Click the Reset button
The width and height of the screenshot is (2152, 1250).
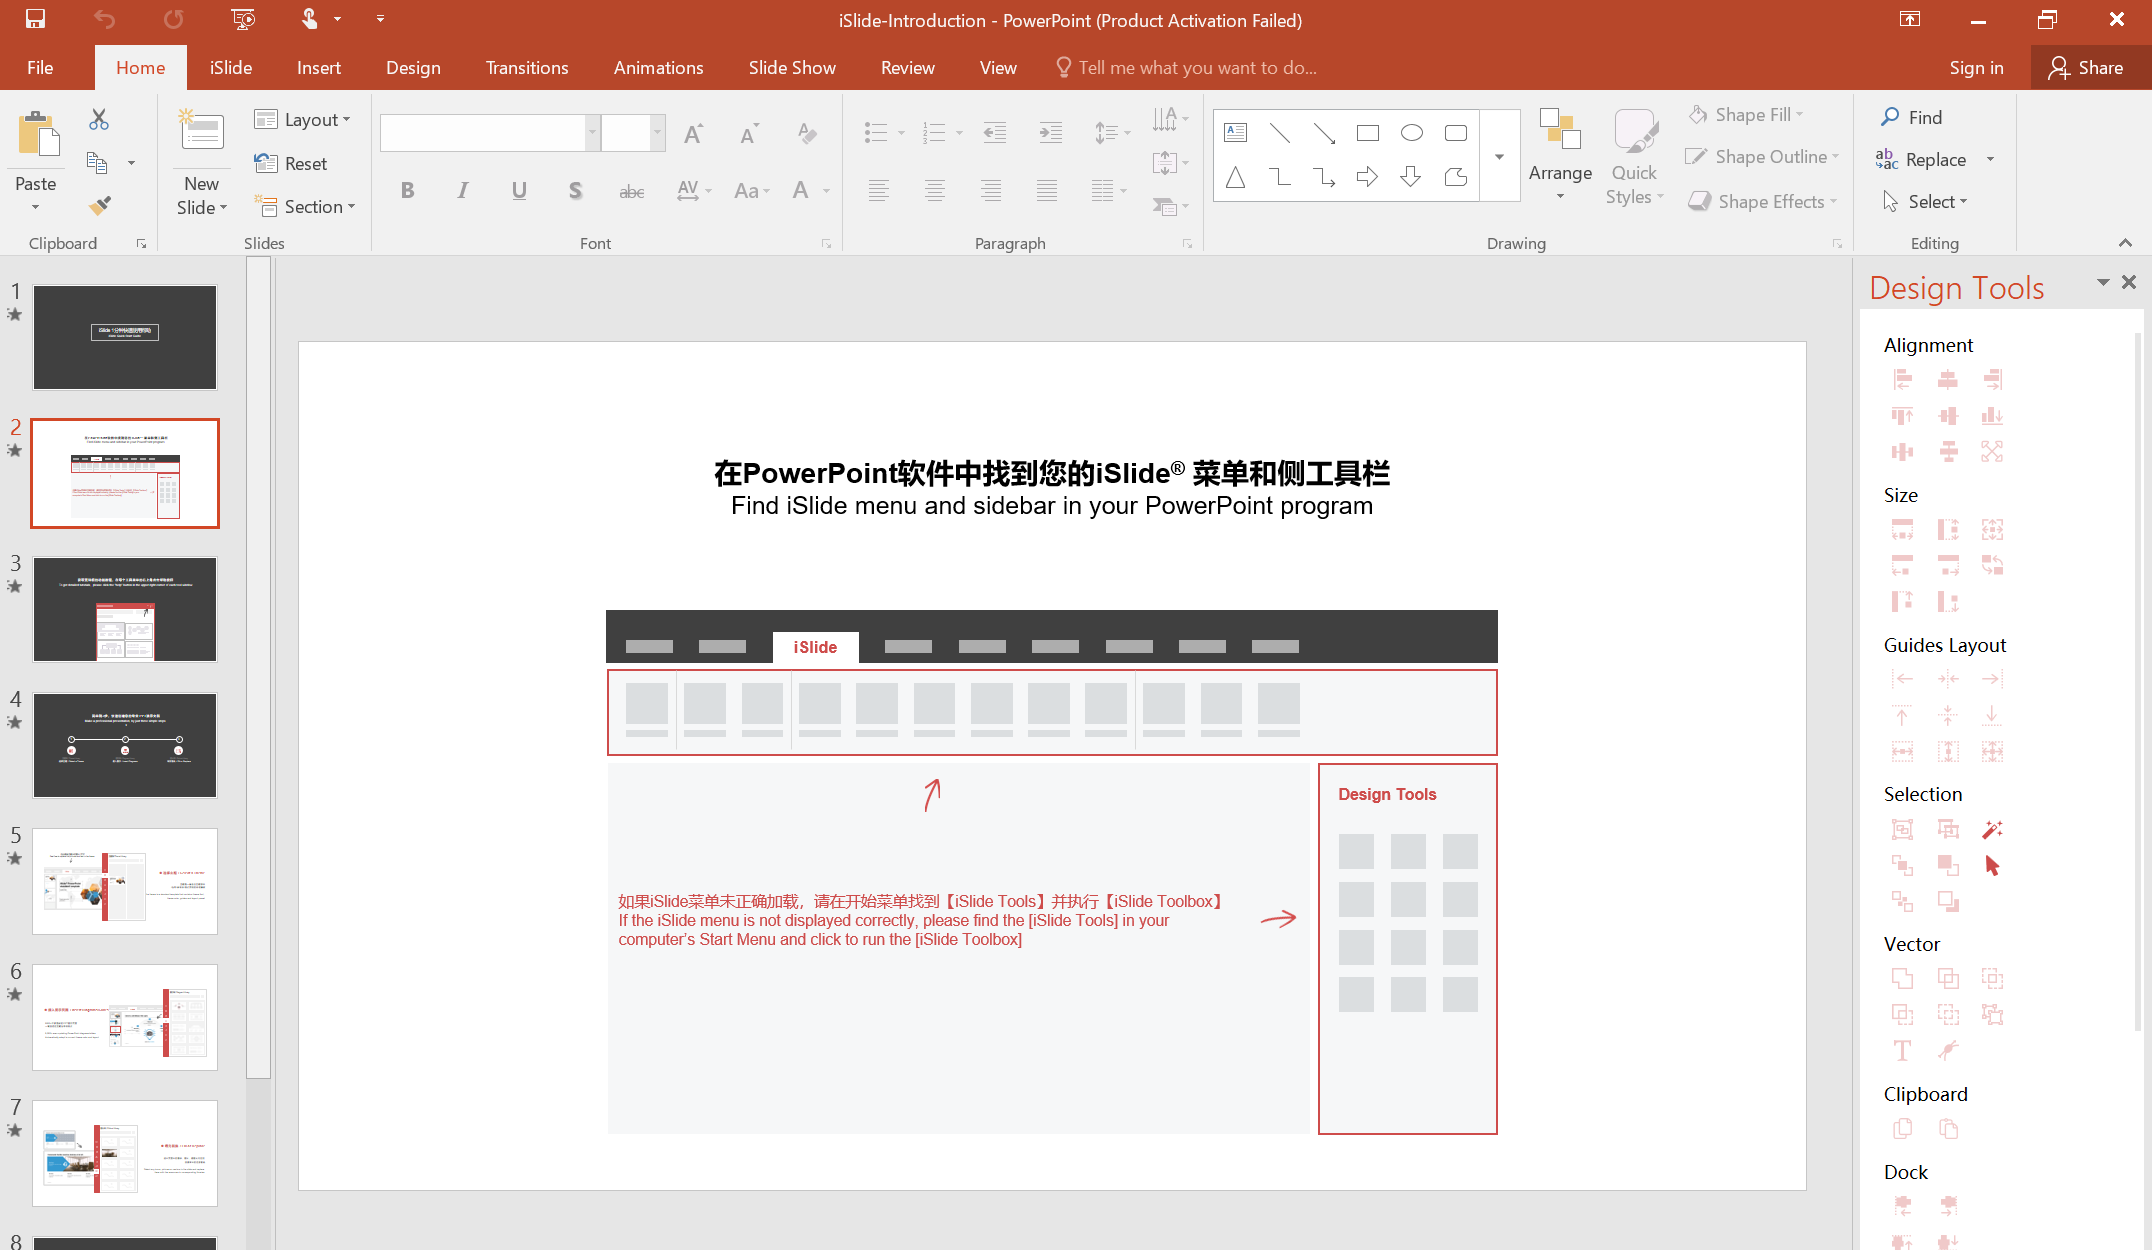[291, 163]
